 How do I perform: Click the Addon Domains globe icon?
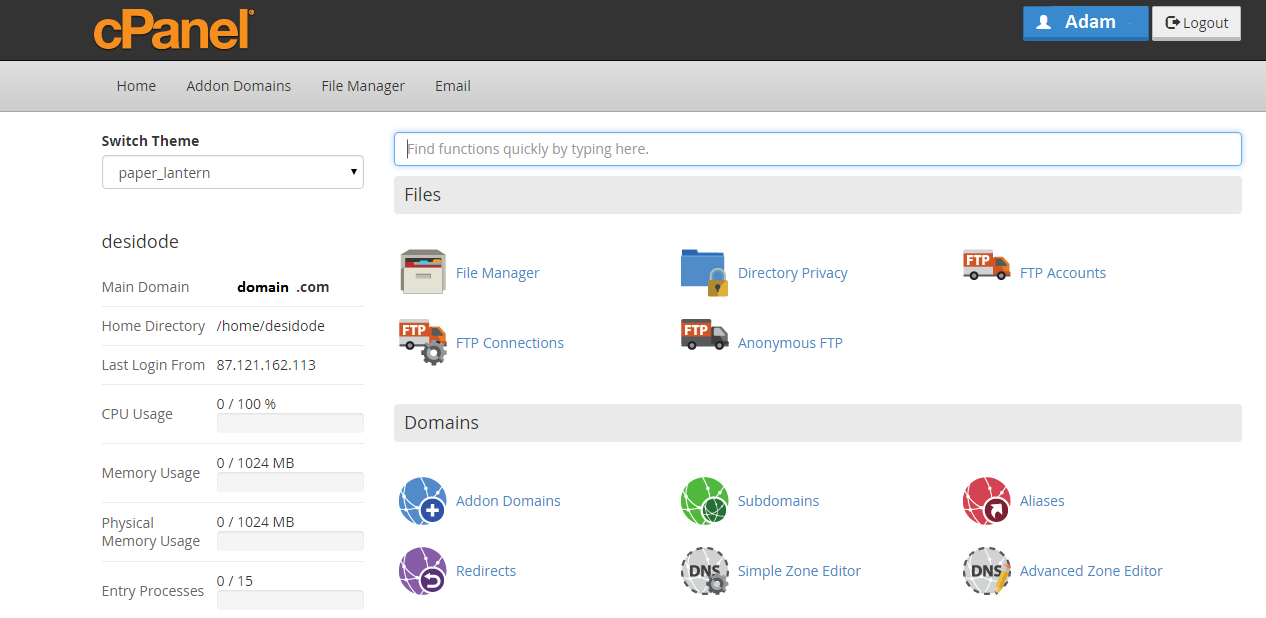(x=423, y=501)
